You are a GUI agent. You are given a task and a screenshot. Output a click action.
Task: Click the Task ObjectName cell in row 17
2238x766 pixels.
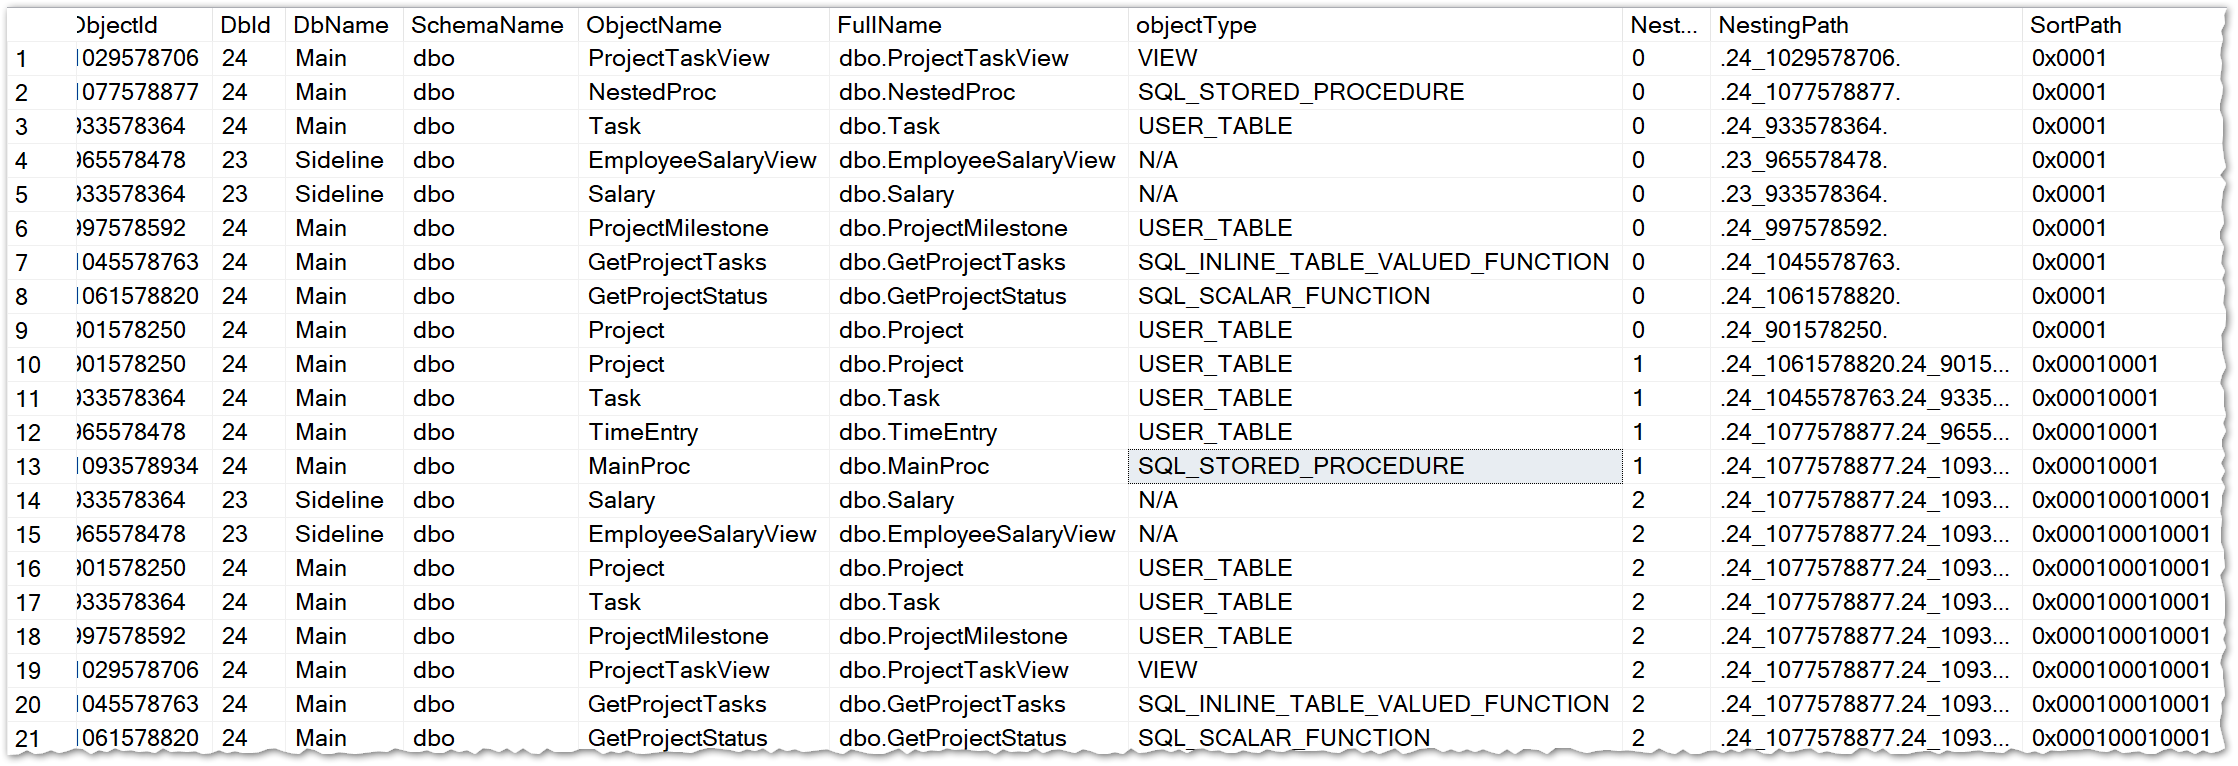[703, 602]
